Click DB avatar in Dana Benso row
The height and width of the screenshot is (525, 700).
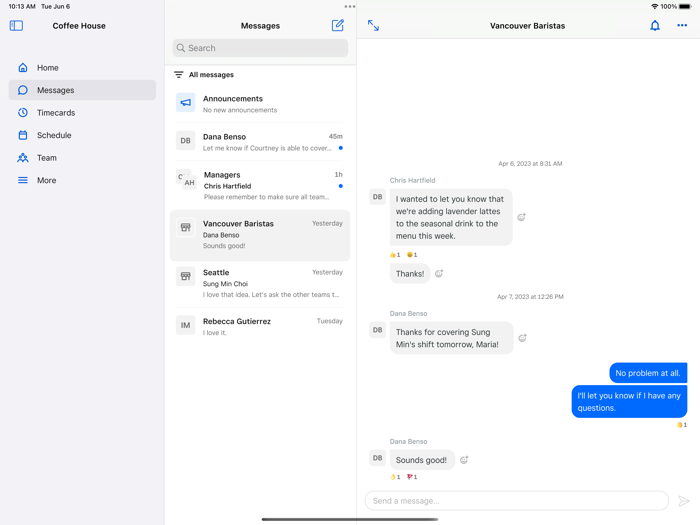point(185,141)
